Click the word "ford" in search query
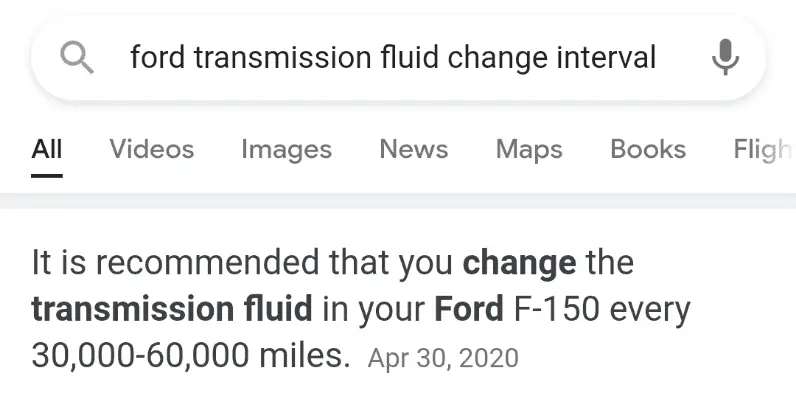Viewport: 796px width, 415px height. click(157, 58)
